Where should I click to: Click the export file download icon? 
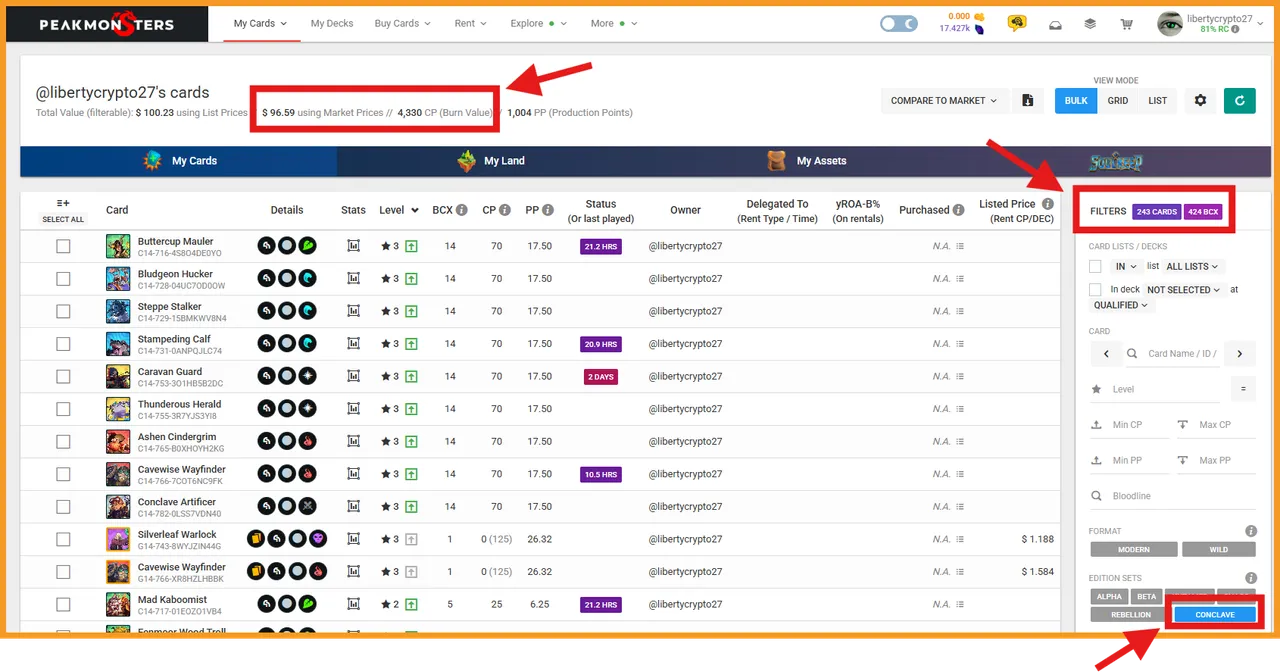click(x=1027, y=100)
